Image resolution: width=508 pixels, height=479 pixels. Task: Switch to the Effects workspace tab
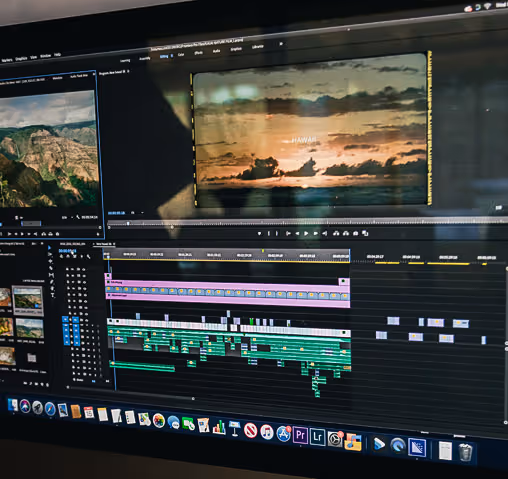click(x=198, y=53)
